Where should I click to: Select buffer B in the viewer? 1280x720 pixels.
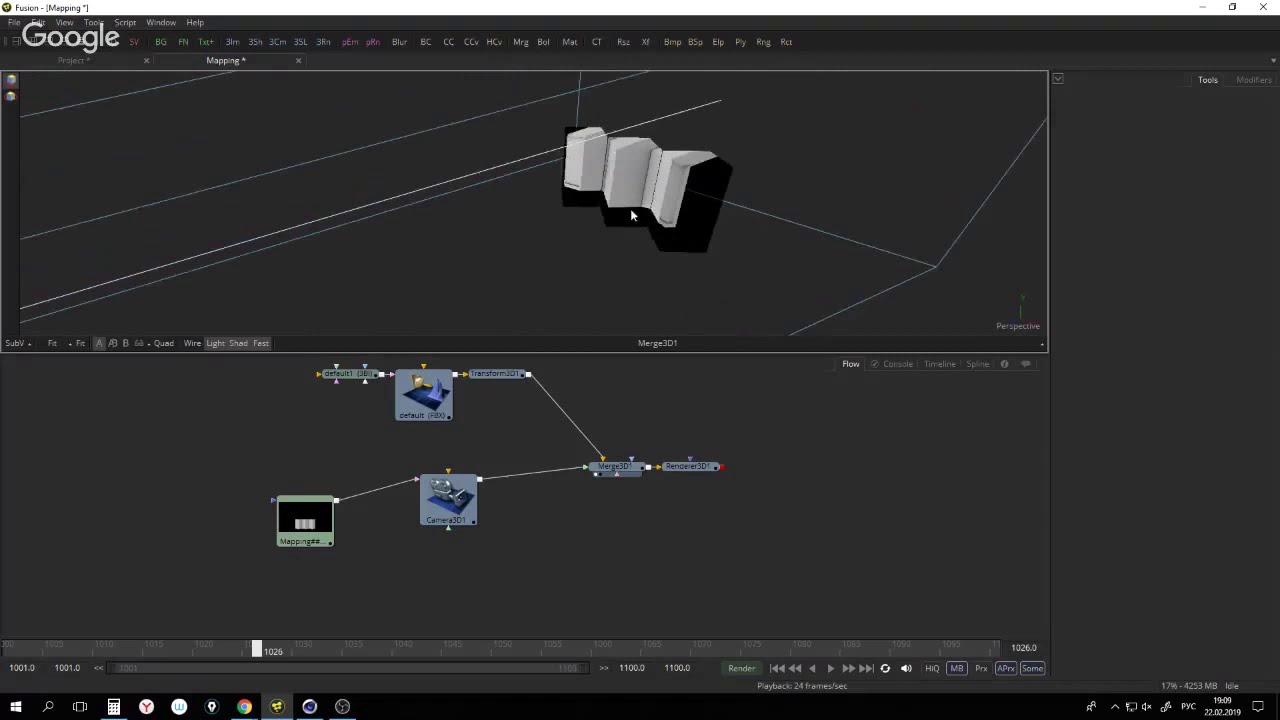125,343
